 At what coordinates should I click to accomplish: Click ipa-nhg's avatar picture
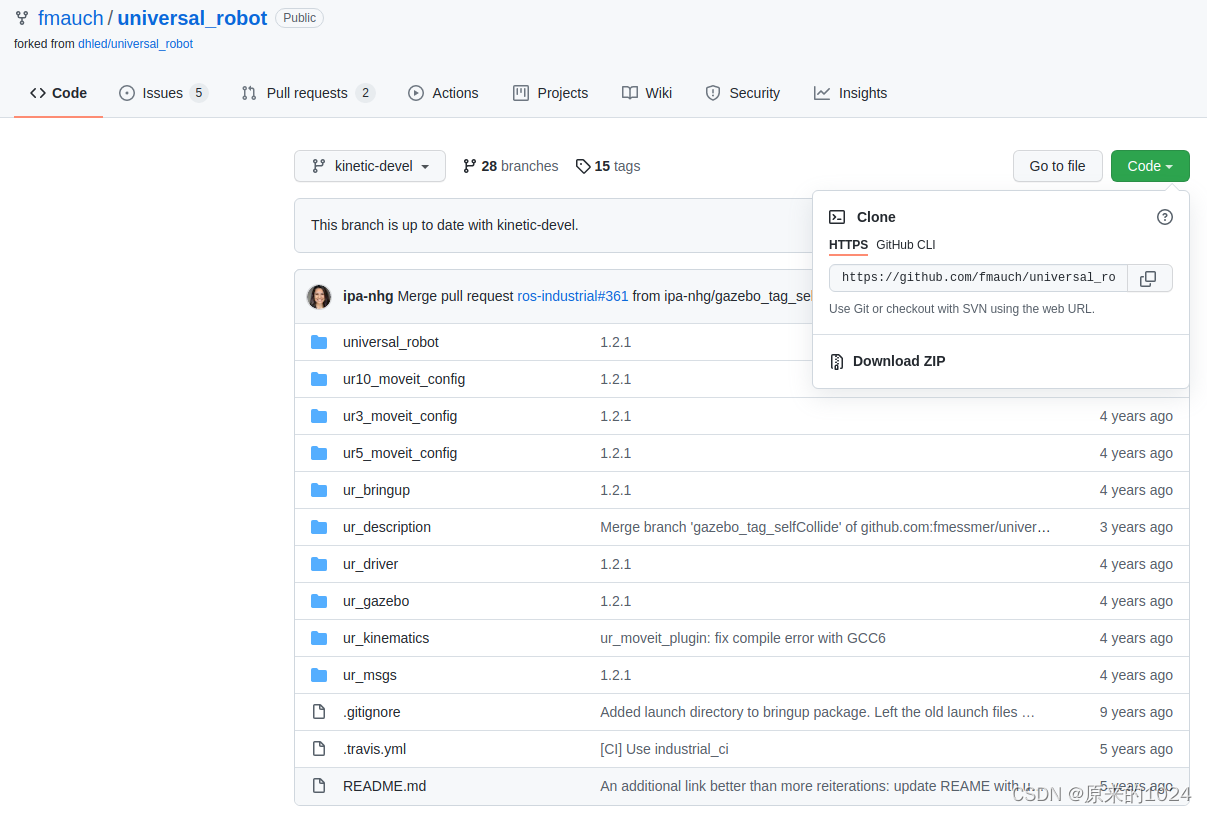coord(319,296)
